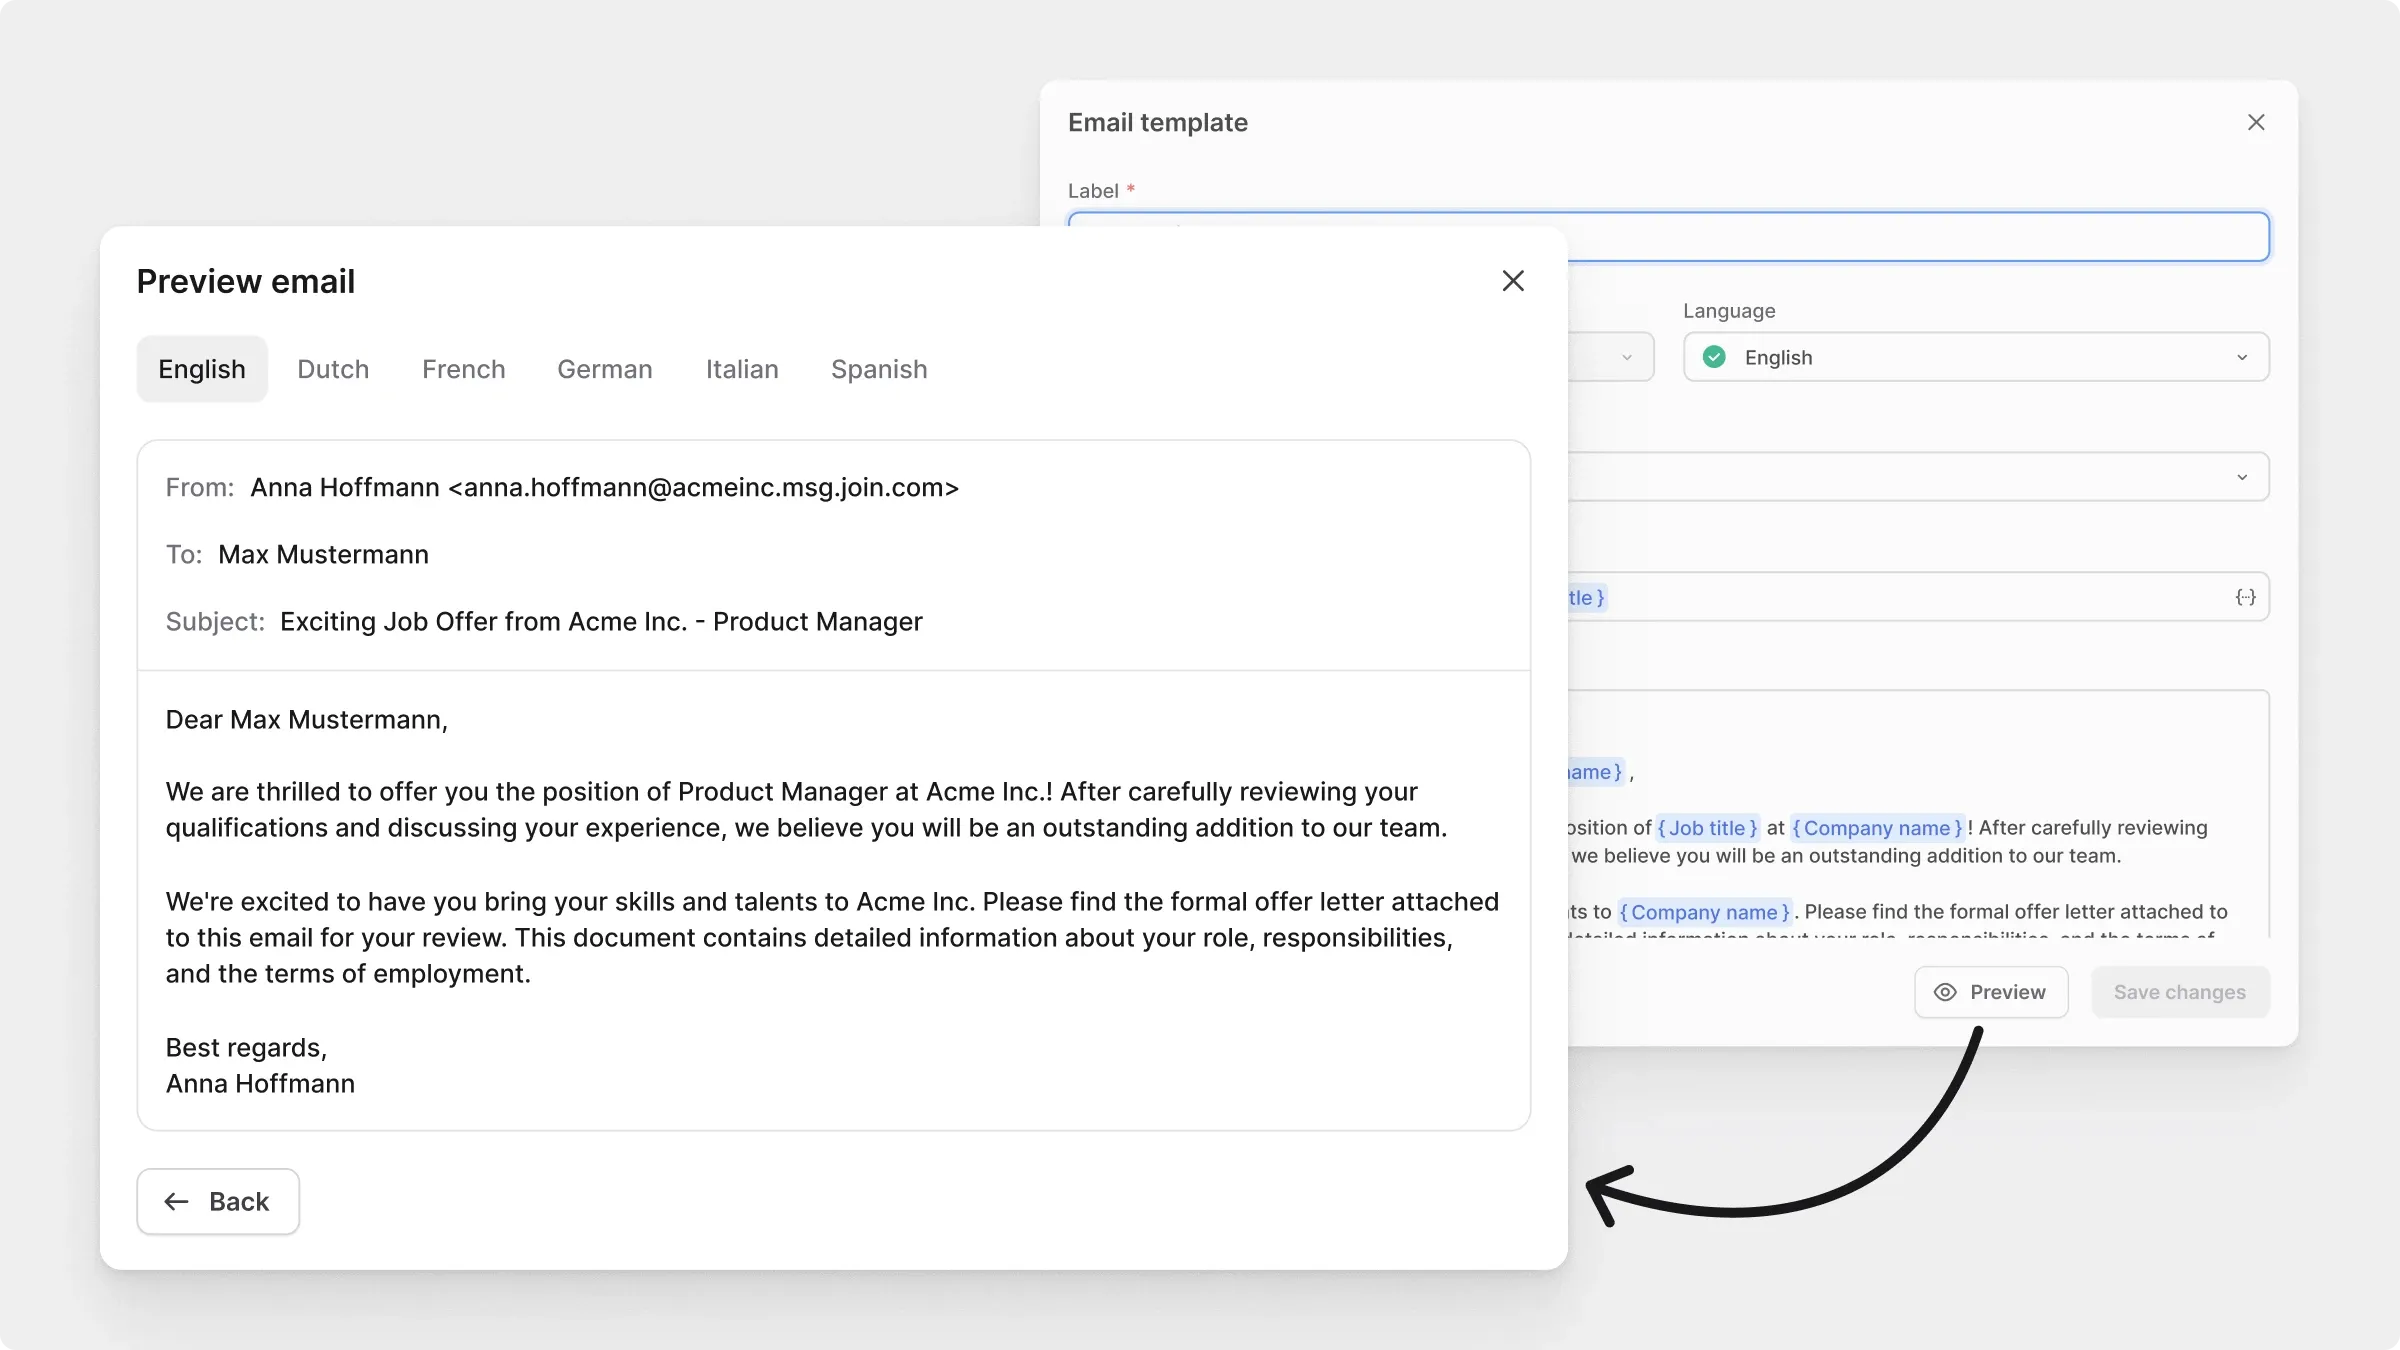This screenshot has width=2400, height=1350.
Task: Click the Save changes button
Action: [2180, 992]
